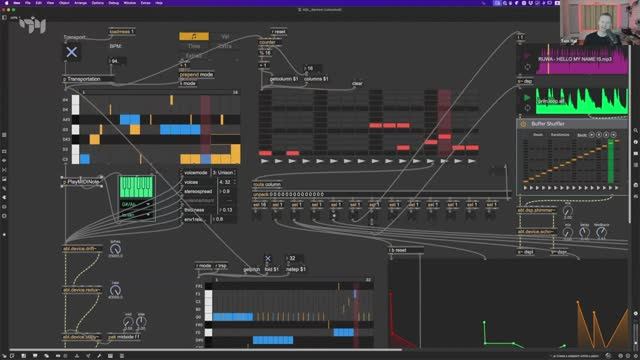This screenshot has height=360, width=640.
Task: Click the stereospread number box 0.9
Action: tap(227, 191)
